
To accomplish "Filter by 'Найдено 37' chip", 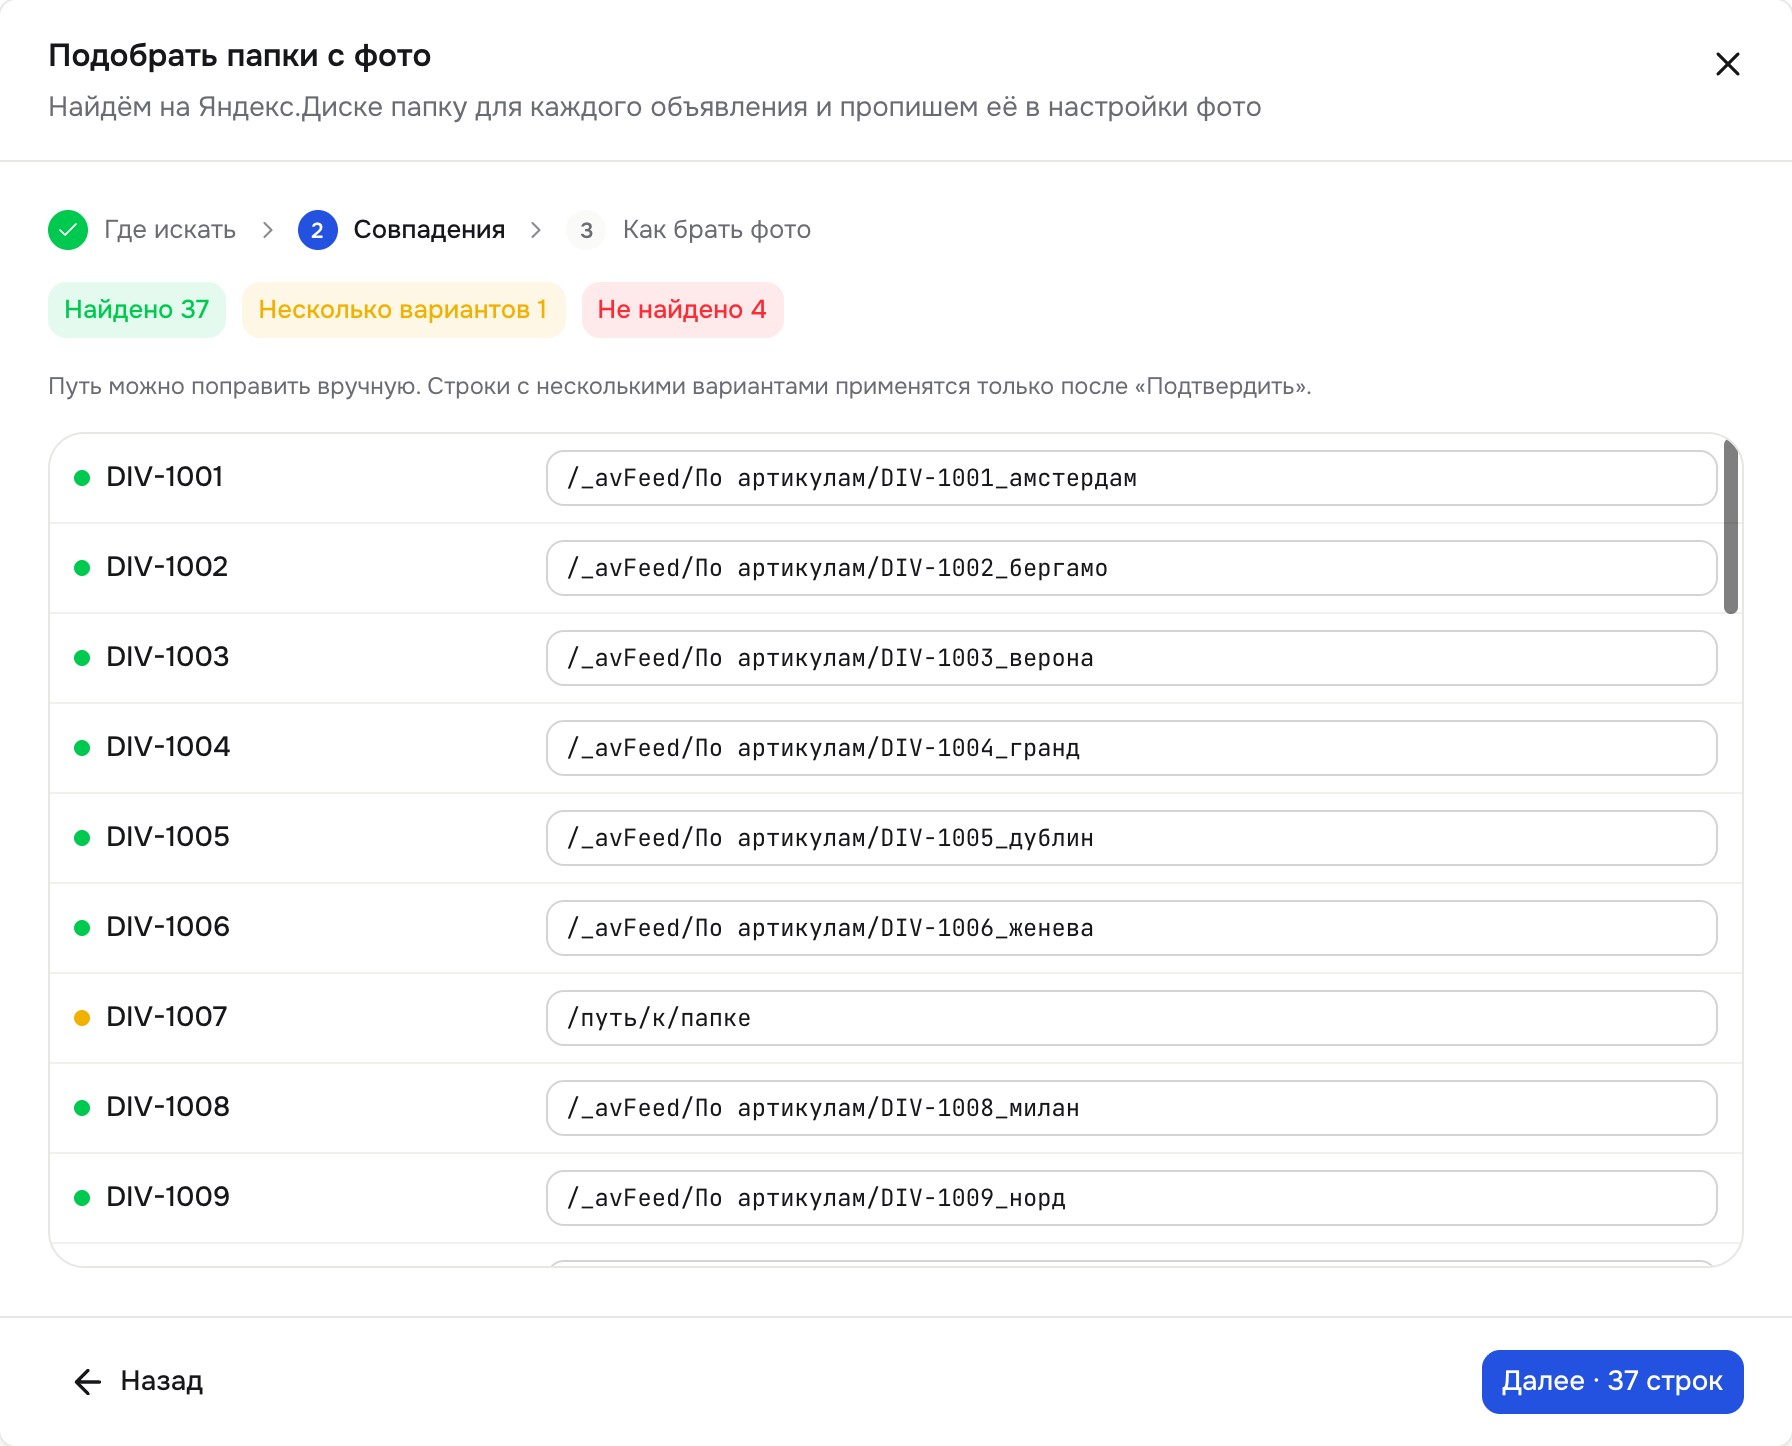I will pos(137,310).
